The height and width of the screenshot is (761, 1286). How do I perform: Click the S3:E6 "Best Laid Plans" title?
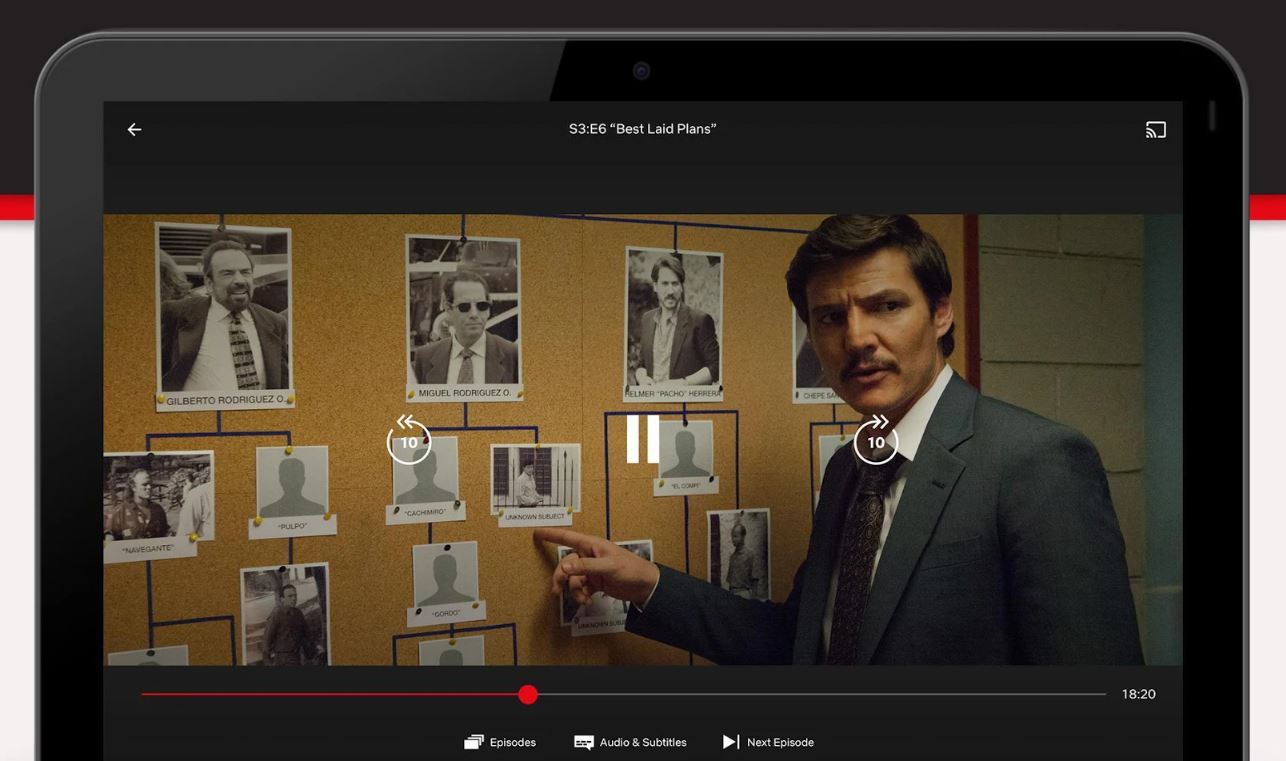[x=642, y=129]
